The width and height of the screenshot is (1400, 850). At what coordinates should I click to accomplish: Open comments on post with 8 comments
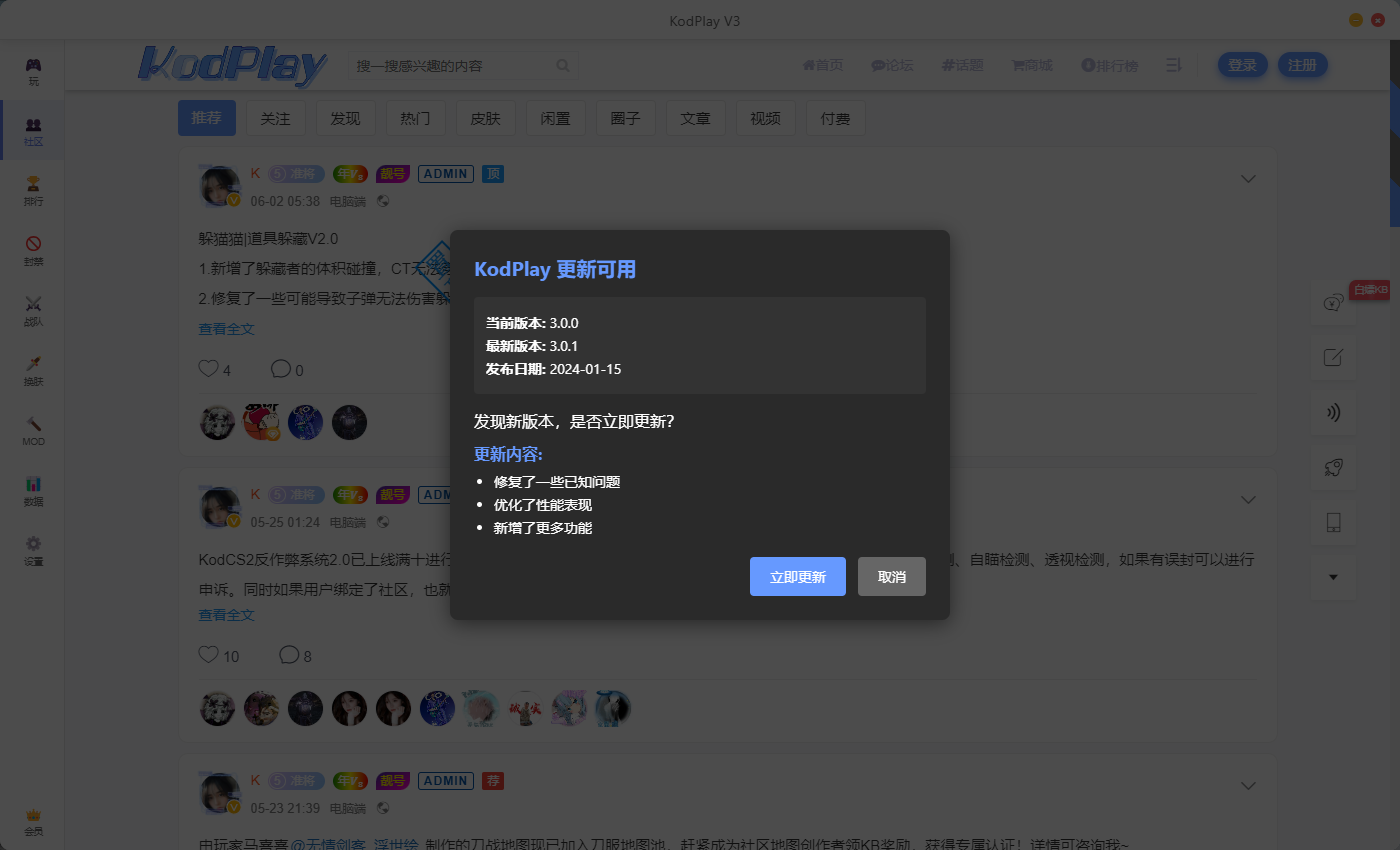click(x=289, y=655)
